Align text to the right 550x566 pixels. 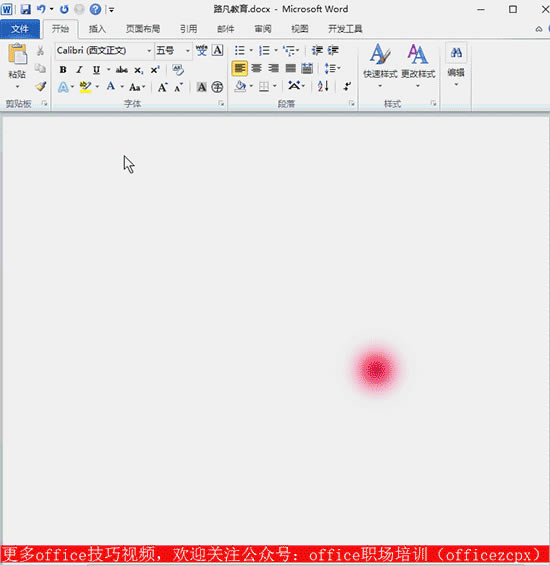[273, 68]
